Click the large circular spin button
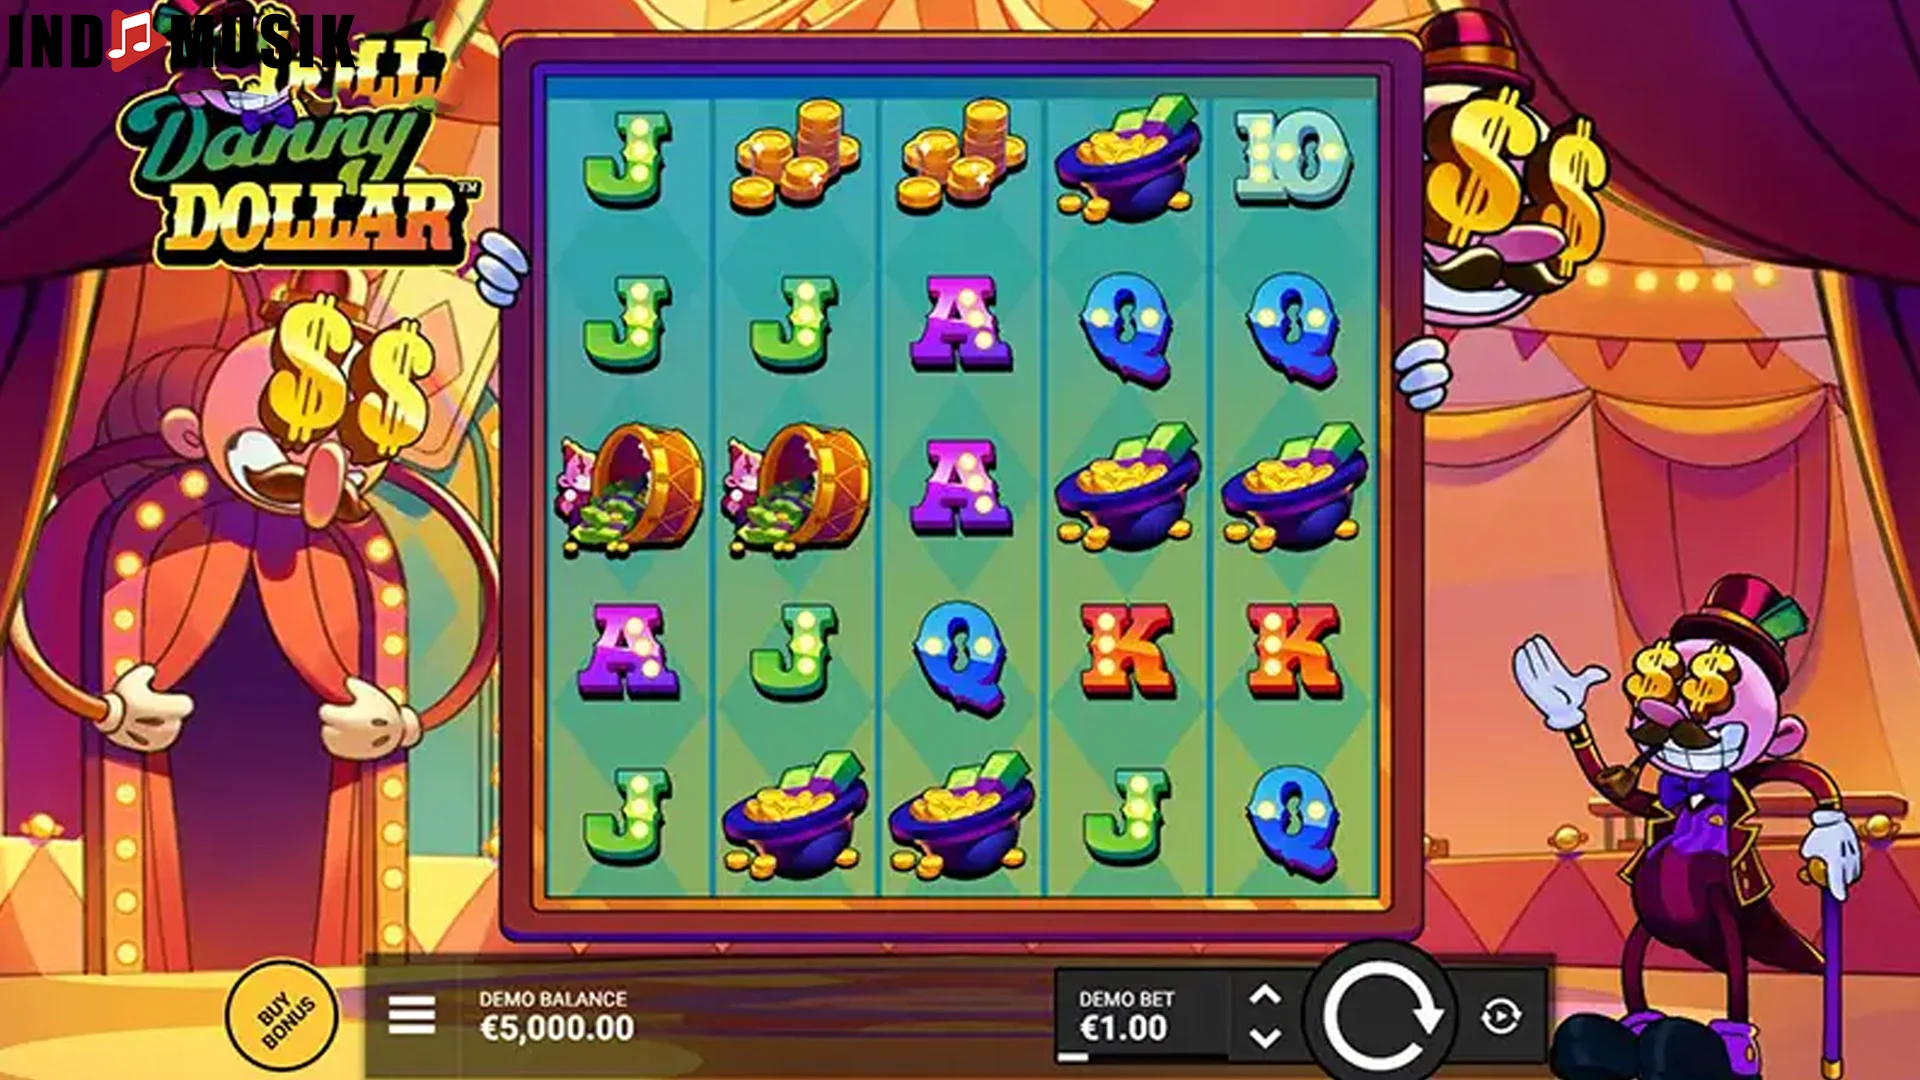 [1381, 1014]
